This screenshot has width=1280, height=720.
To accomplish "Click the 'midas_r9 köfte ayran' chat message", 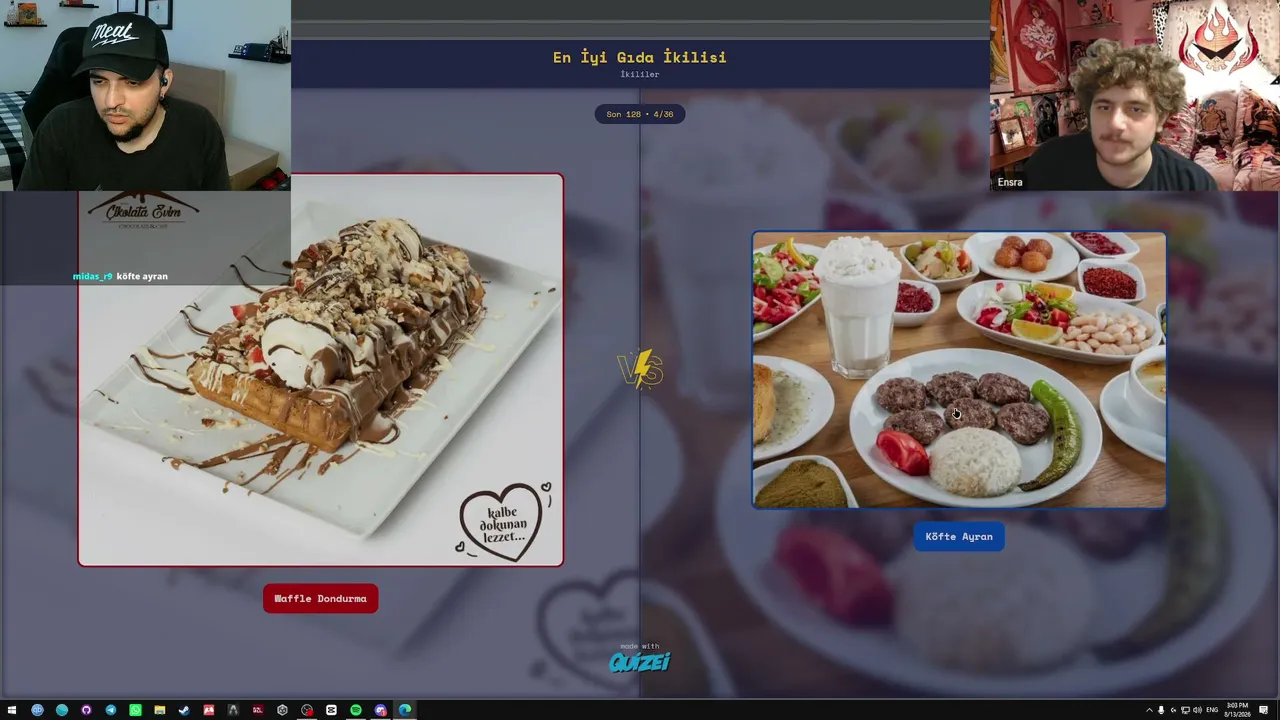I will coord(120,276).
